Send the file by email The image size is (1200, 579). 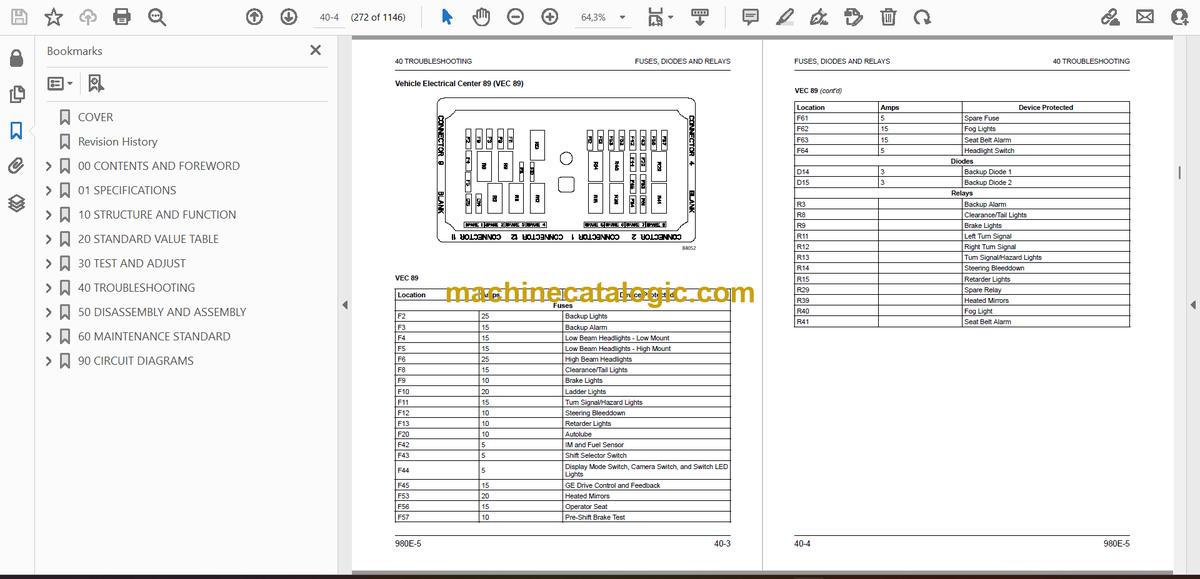[x=1146, y=17]
